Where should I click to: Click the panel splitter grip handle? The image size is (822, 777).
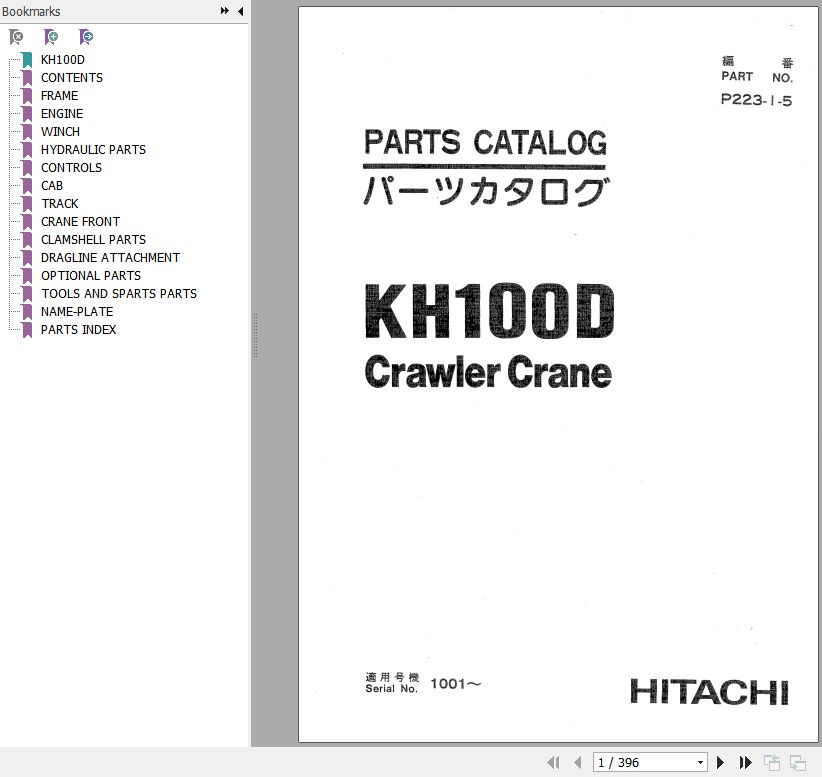click(255, 336)
